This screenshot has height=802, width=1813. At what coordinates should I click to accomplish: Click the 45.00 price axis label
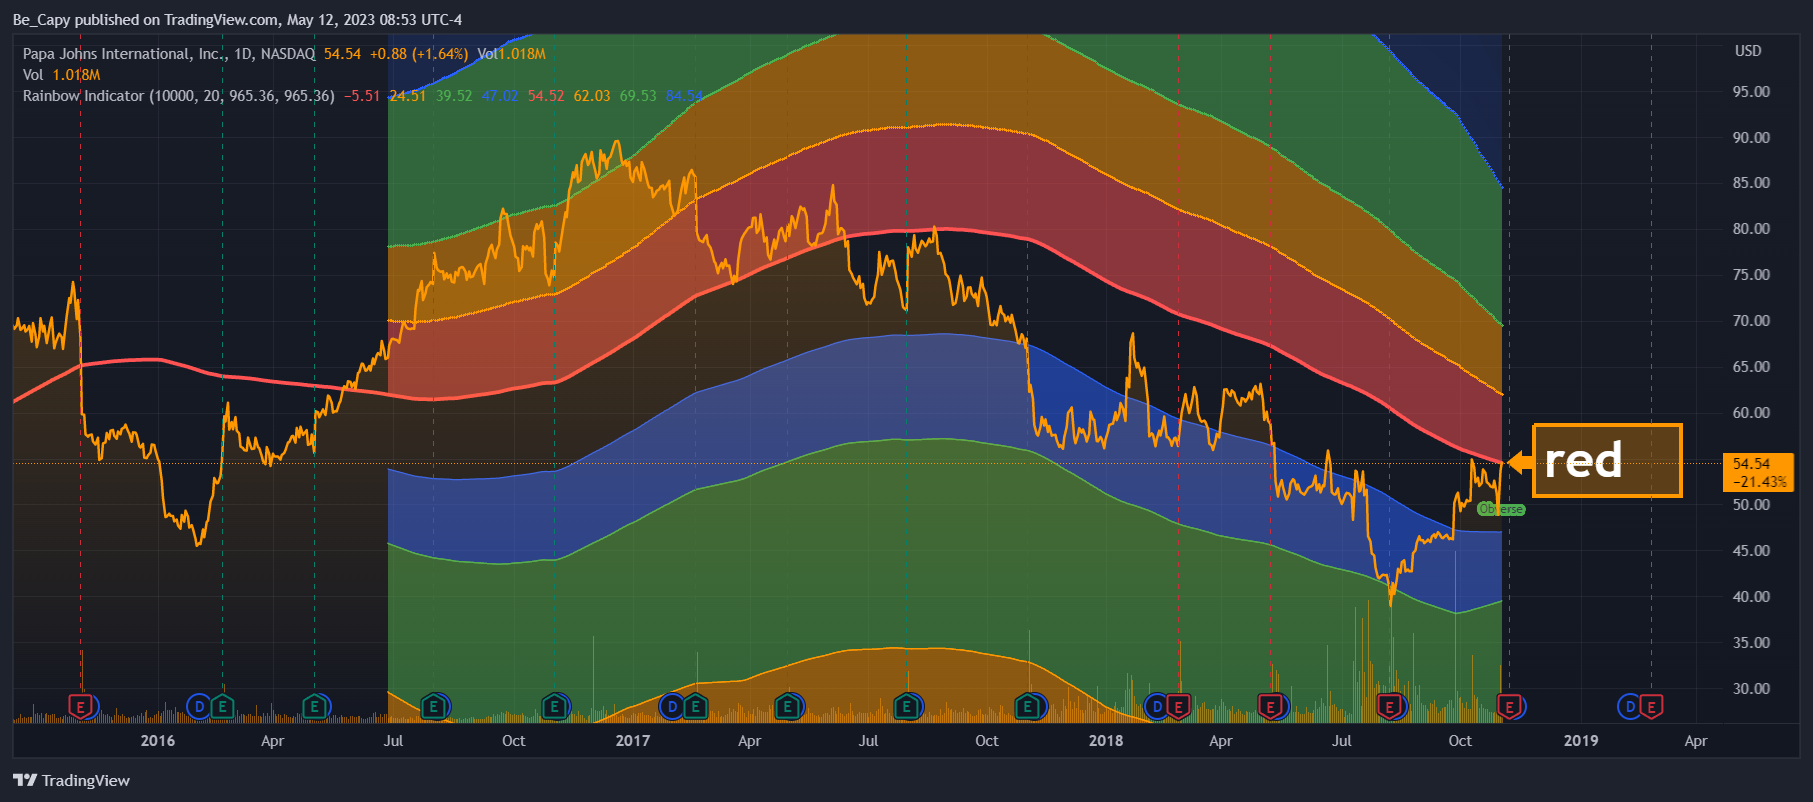[1751, 551]
